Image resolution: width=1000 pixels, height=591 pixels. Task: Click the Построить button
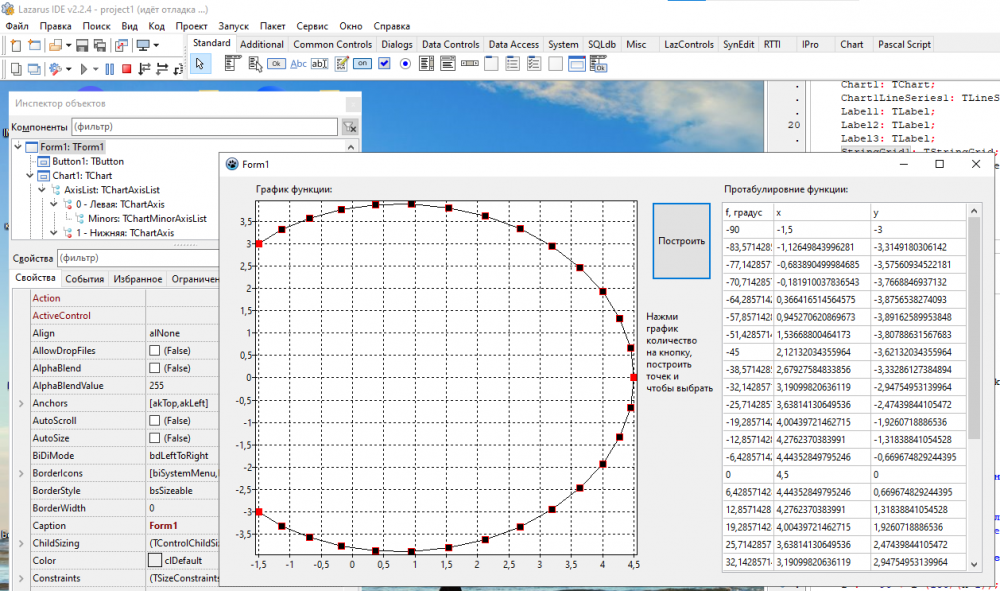pos(680,241)
